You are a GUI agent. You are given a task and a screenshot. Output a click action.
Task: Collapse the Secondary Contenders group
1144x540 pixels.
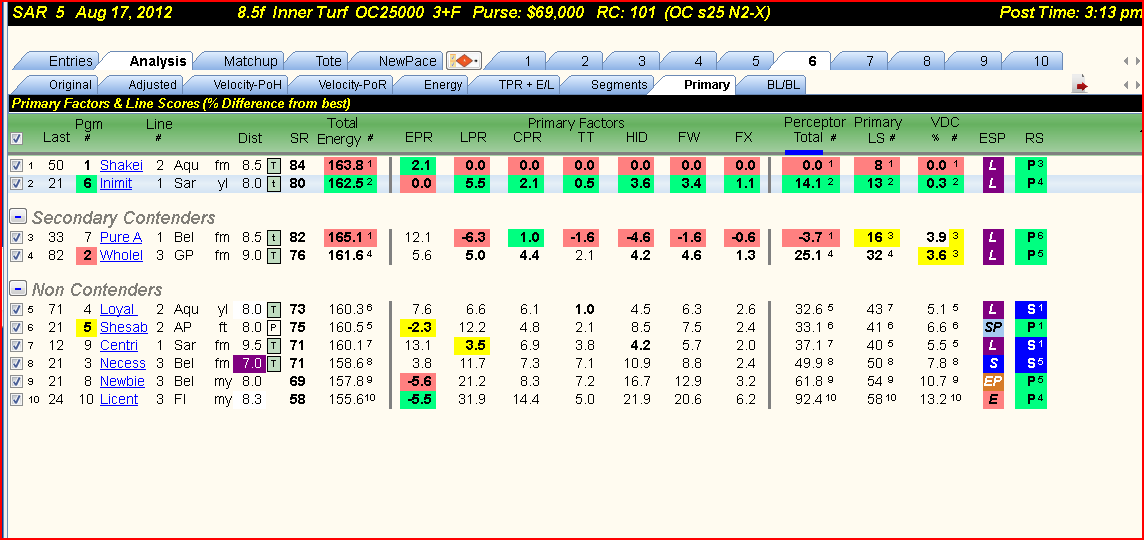tap(19, 217)
